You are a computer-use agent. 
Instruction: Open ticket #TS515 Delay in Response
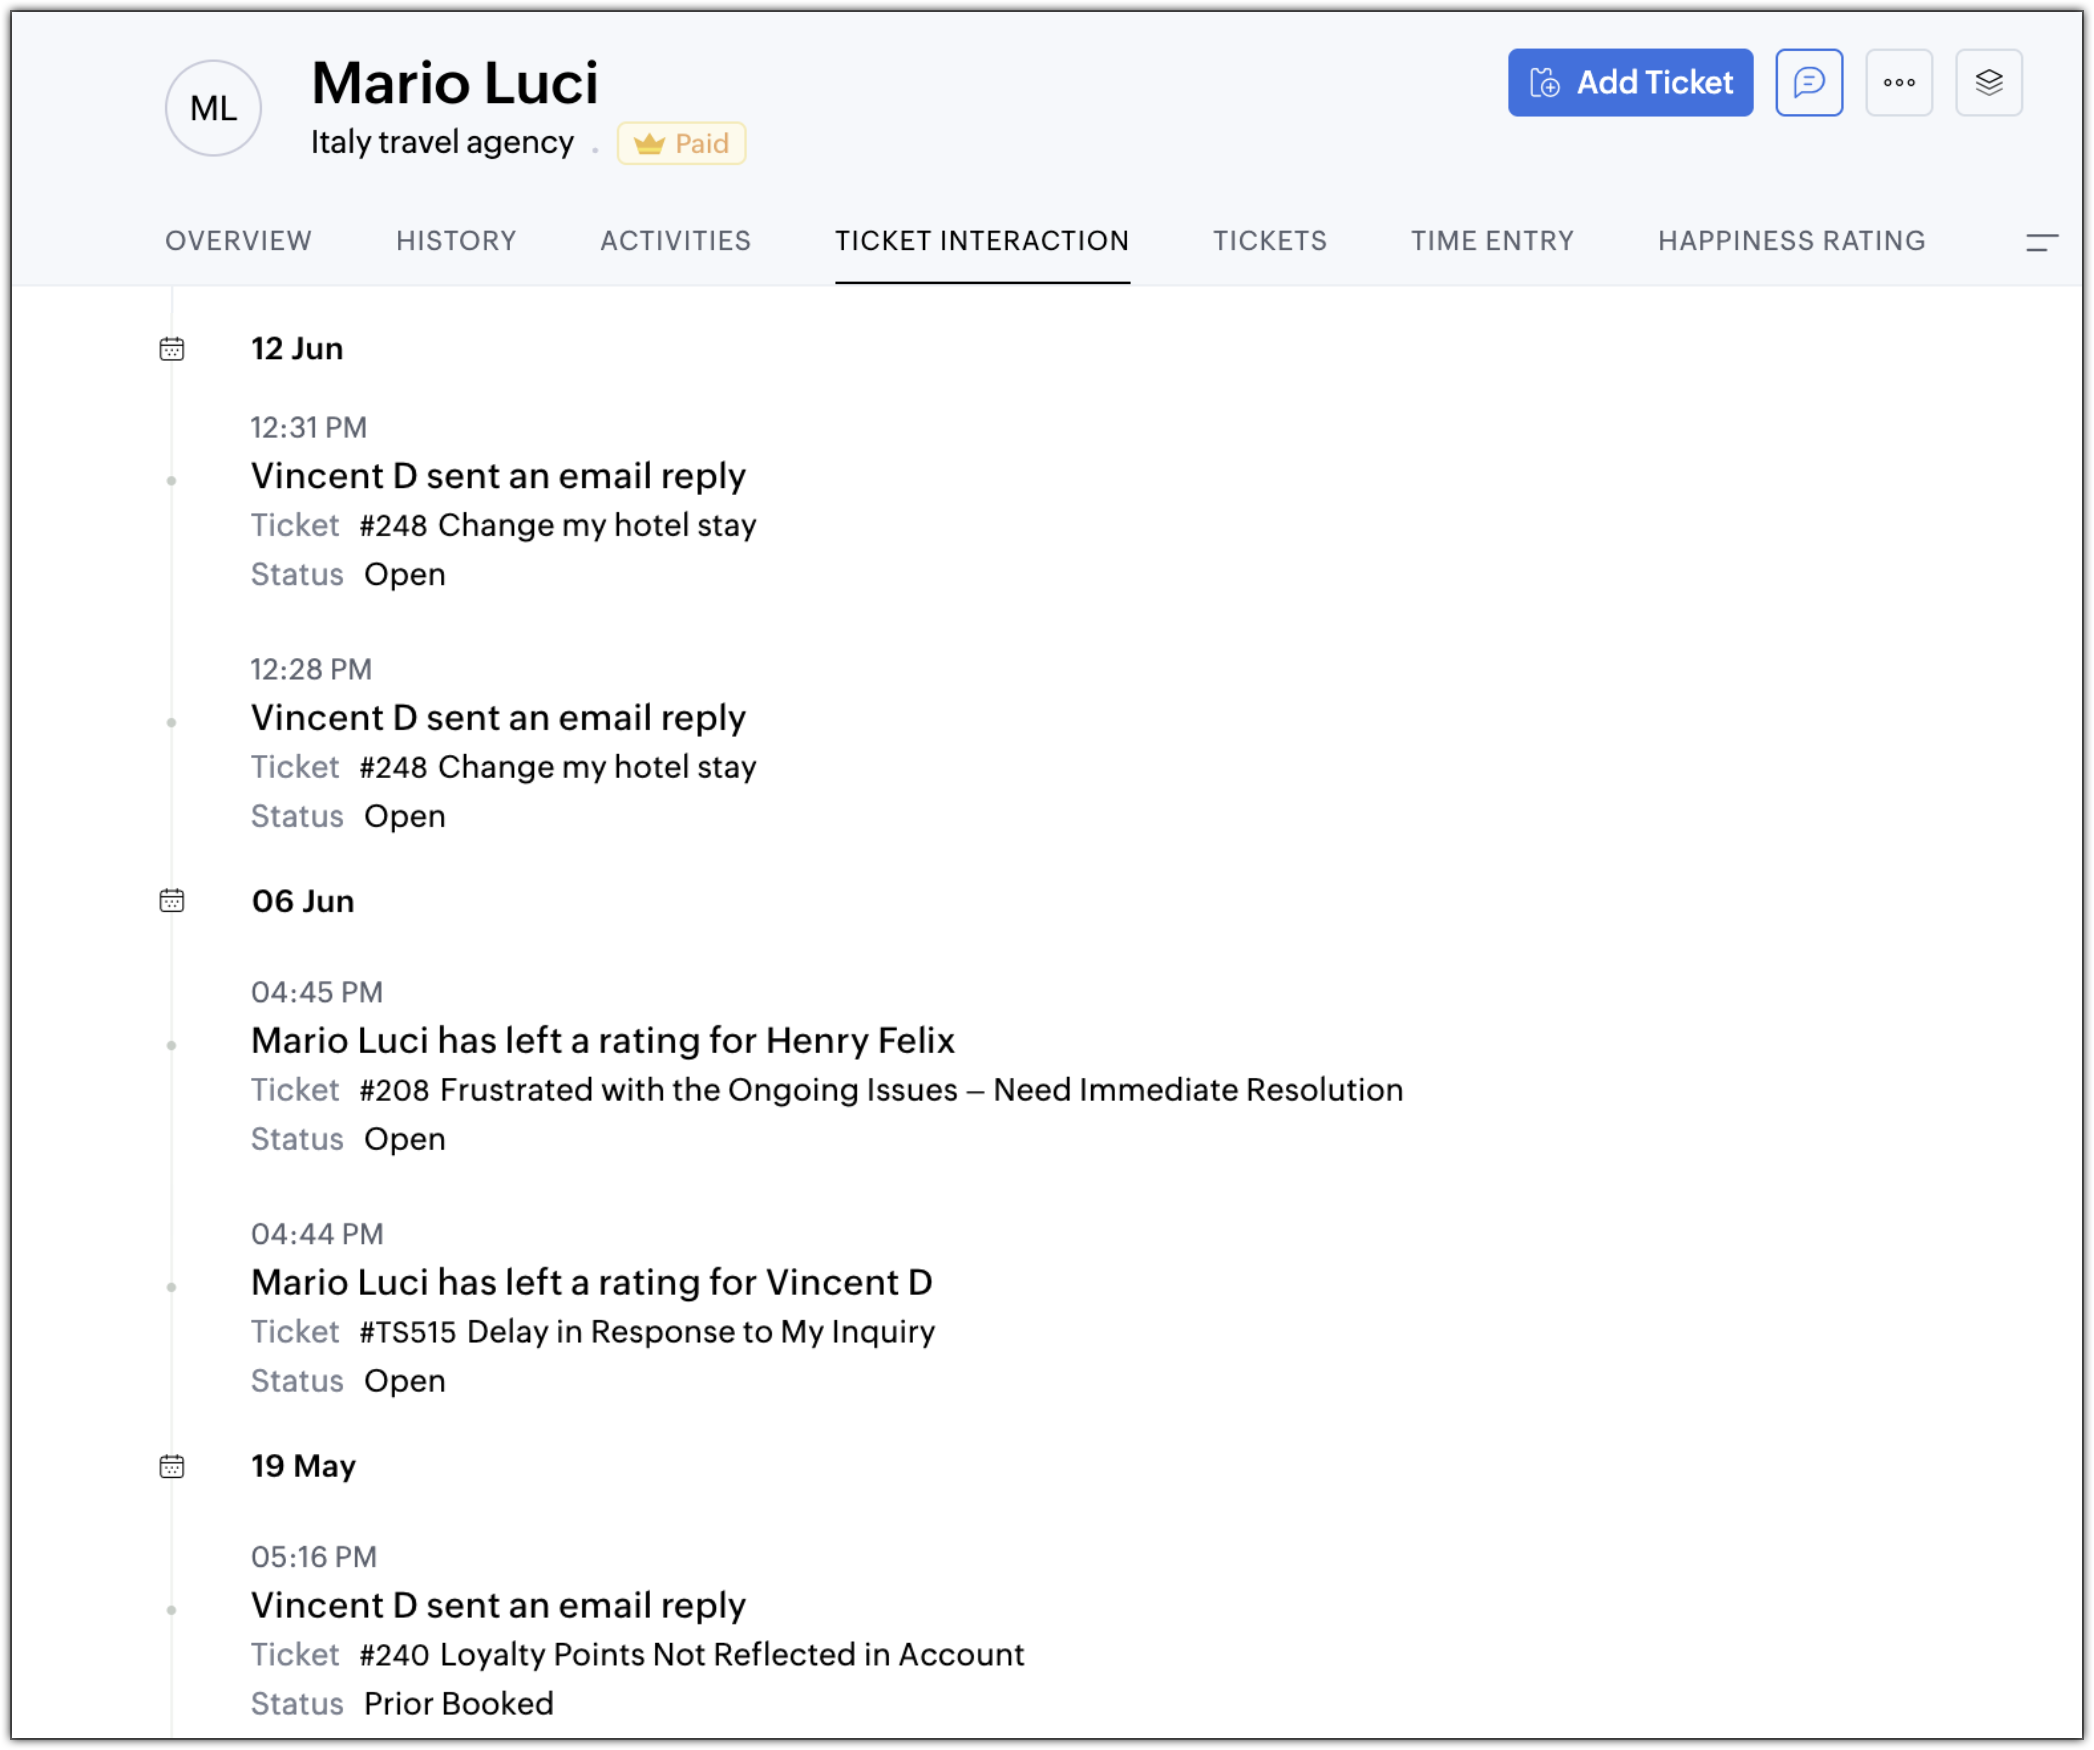[647, 1332]
